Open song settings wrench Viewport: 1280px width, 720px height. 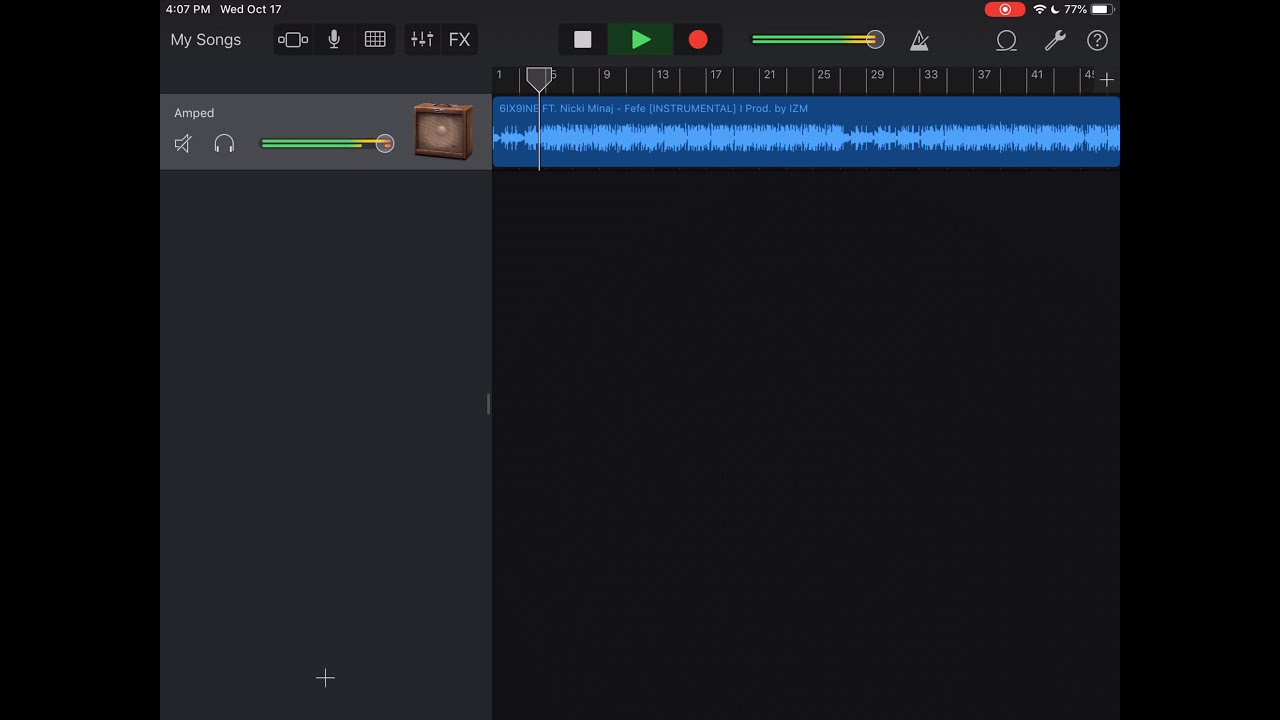tap(1055, 40)
